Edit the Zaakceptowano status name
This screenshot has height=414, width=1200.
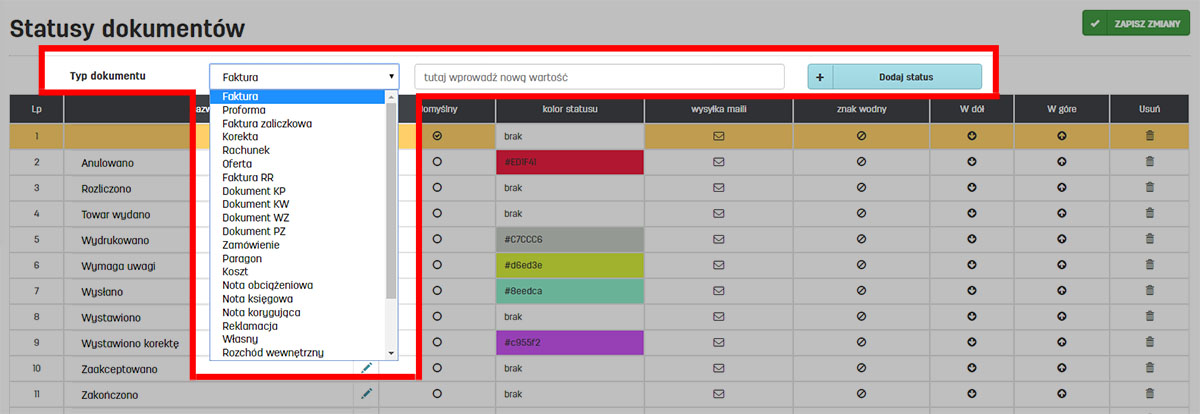pos(365,369)
